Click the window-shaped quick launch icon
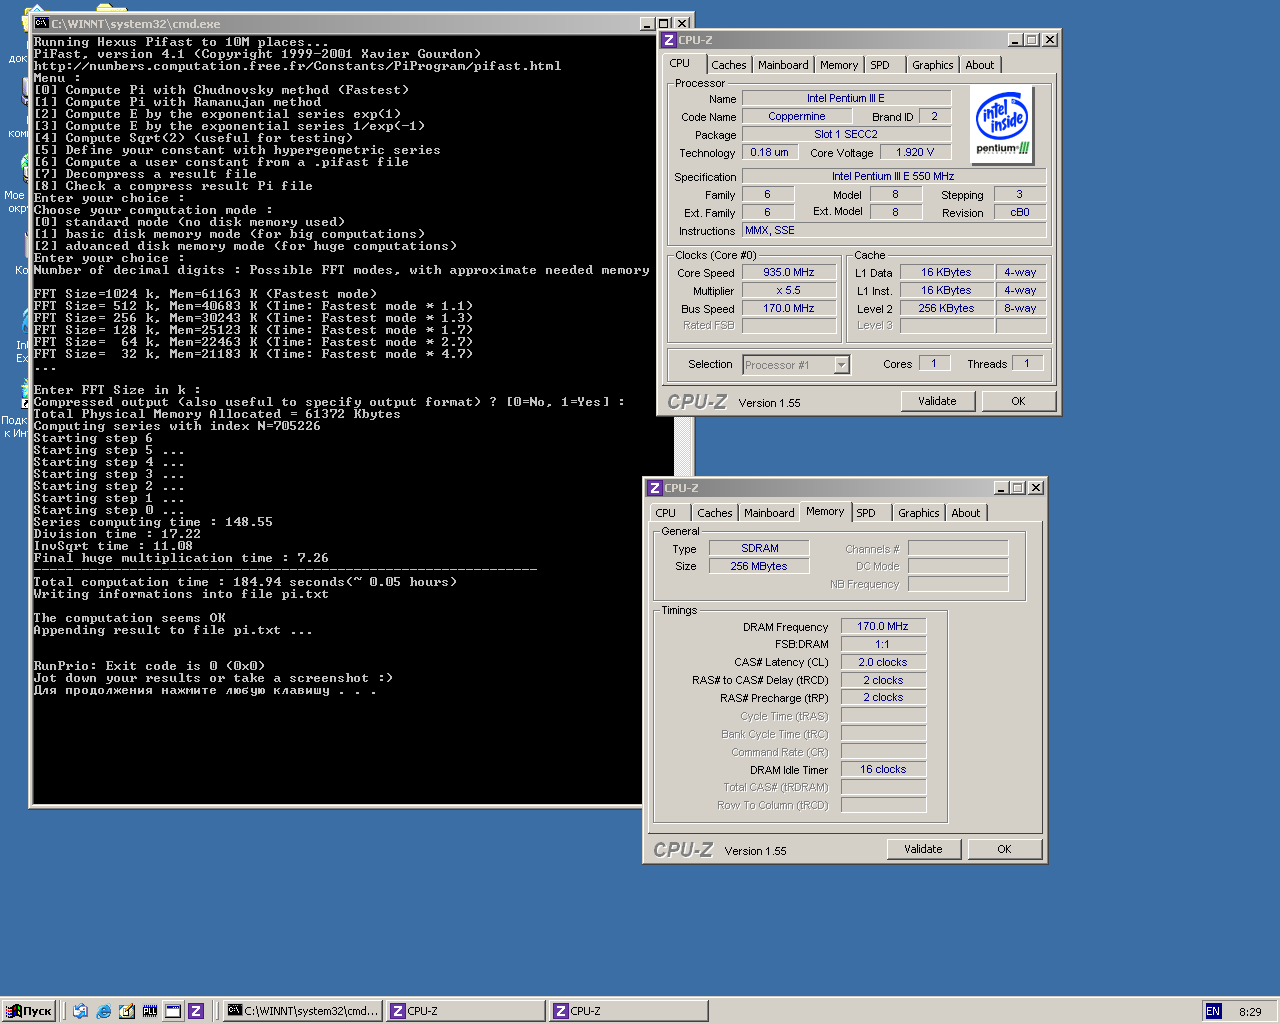 172,1011
